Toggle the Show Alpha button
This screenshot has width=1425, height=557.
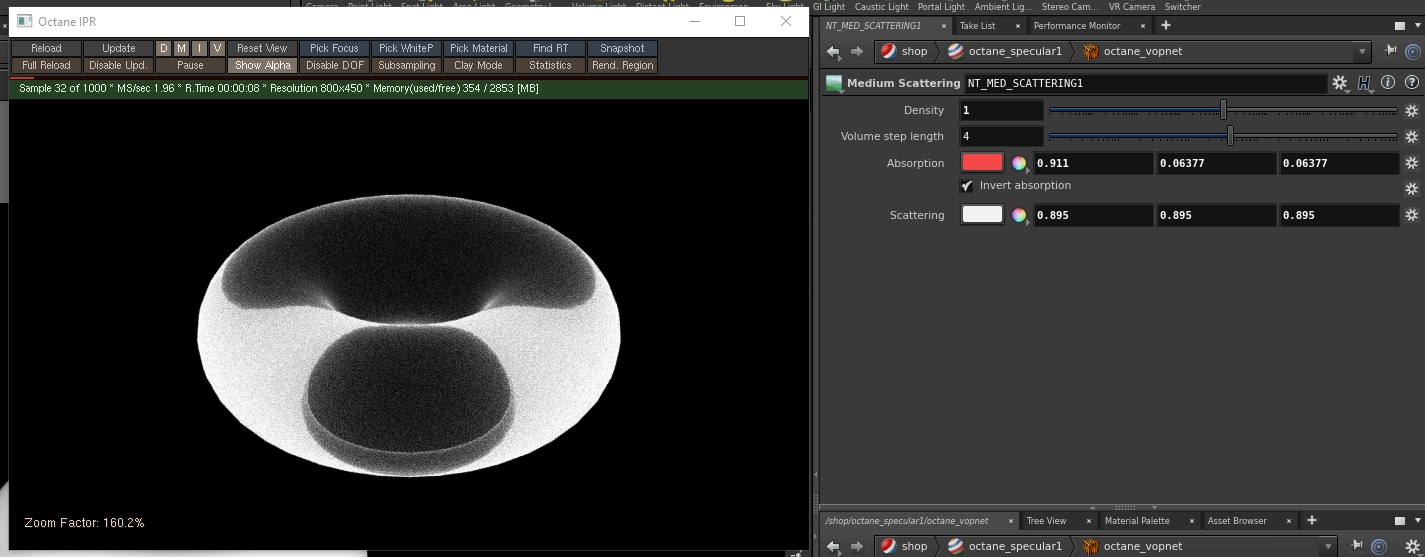[263, 66]
